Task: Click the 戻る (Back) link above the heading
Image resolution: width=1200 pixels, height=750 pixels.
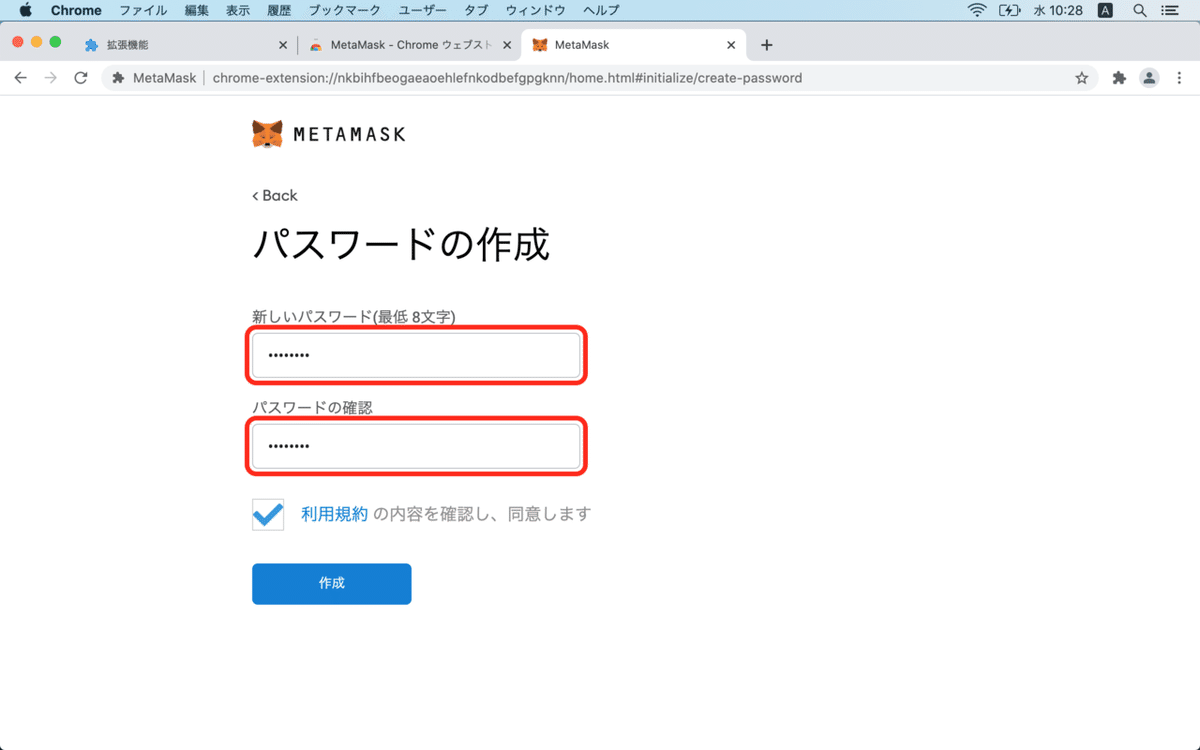Action: 274,195
